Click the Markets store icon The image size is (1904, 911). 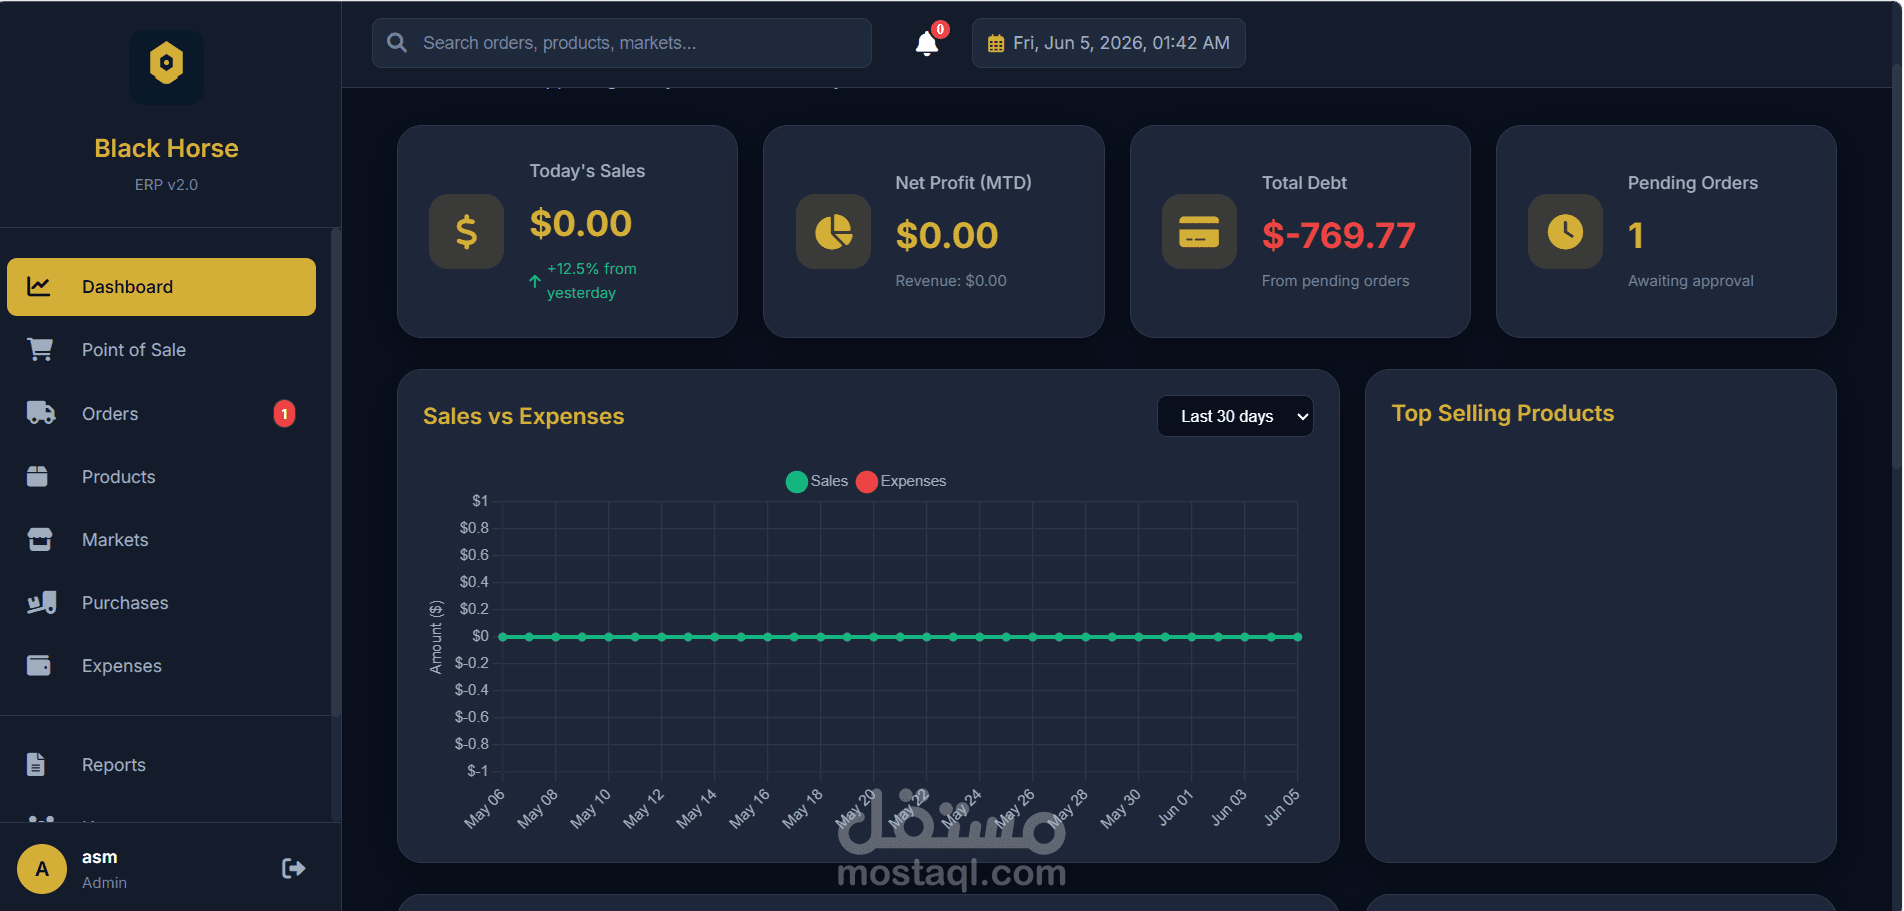40,540
